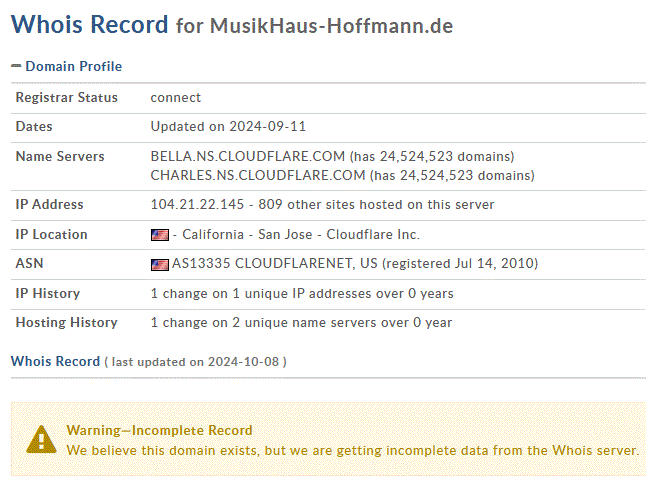
Task: Click the warning triangle icon
Action: [41, 440]
